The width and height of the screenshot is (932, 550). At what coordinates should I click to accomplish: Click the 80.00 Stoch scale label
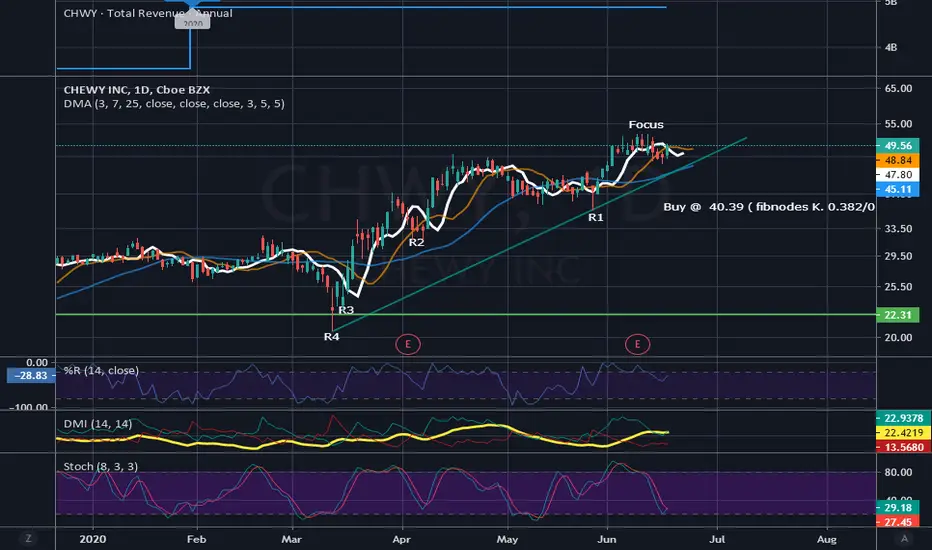(898, 472)
